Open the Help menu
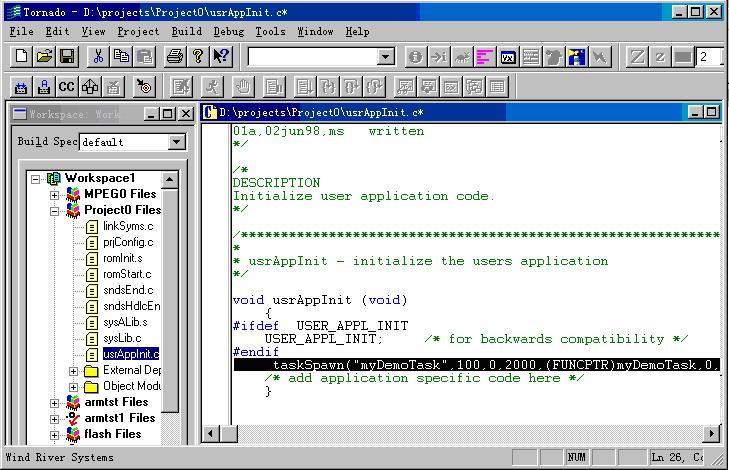 (x=357, y=32)
